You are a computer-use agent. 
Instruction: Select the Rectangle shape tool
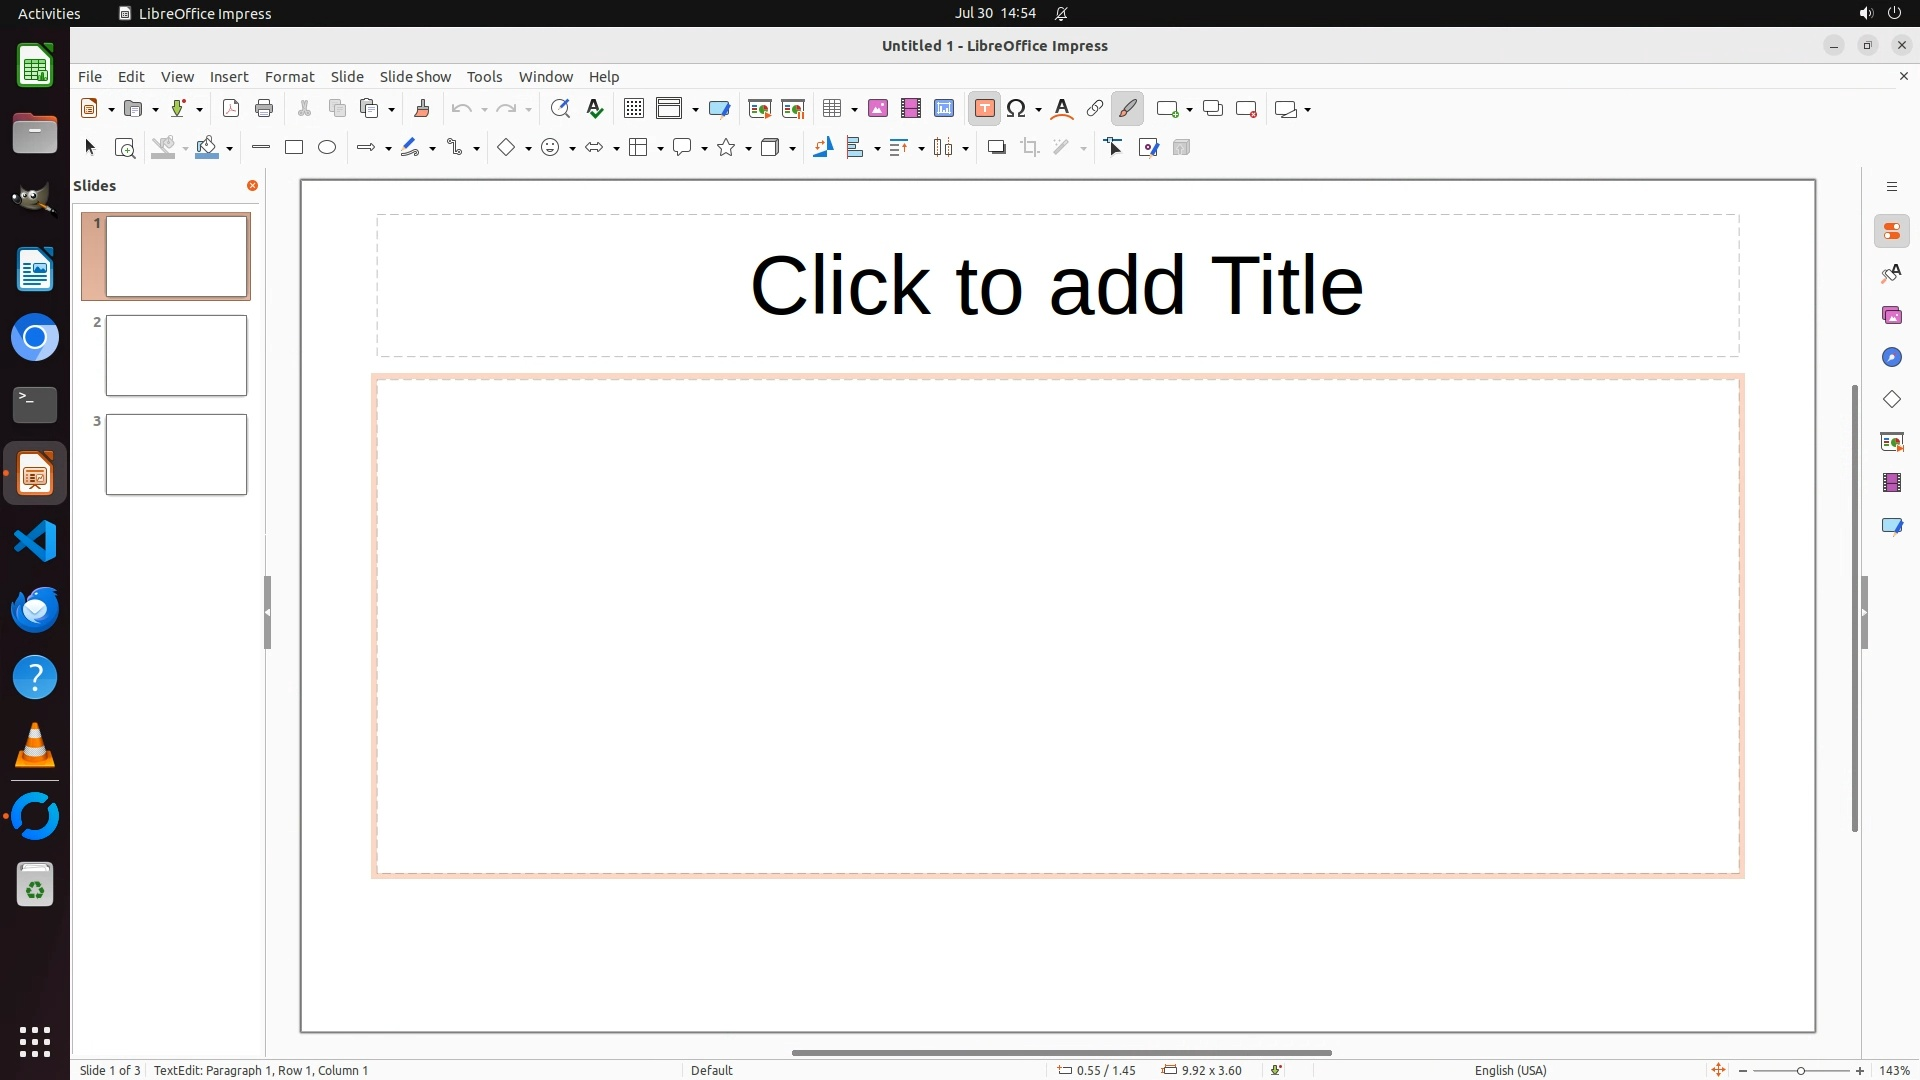click(294, 148)
